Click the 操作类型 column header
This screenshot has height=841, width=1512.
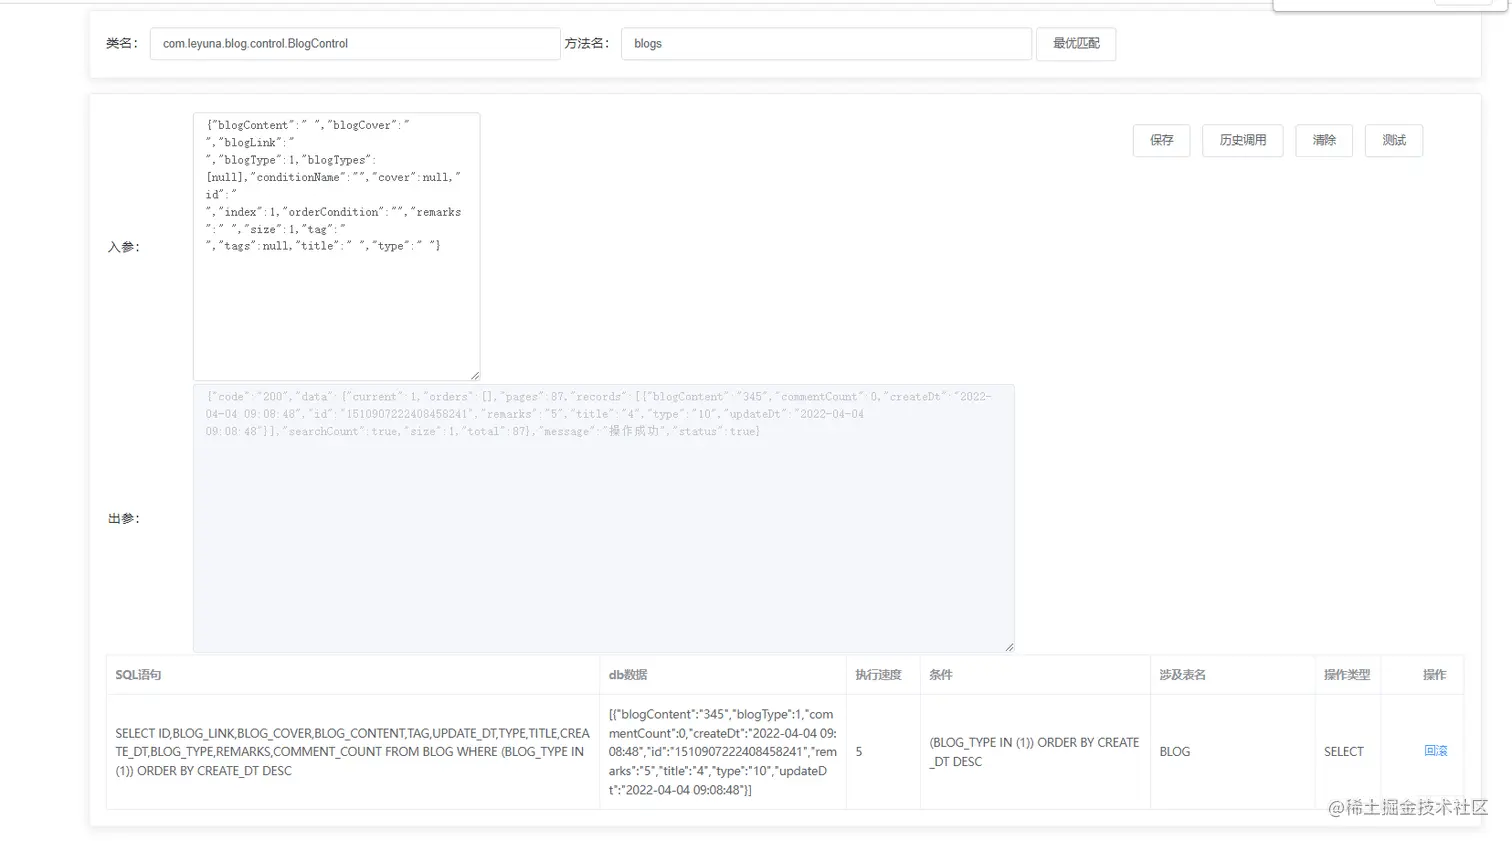point(1348,675)
